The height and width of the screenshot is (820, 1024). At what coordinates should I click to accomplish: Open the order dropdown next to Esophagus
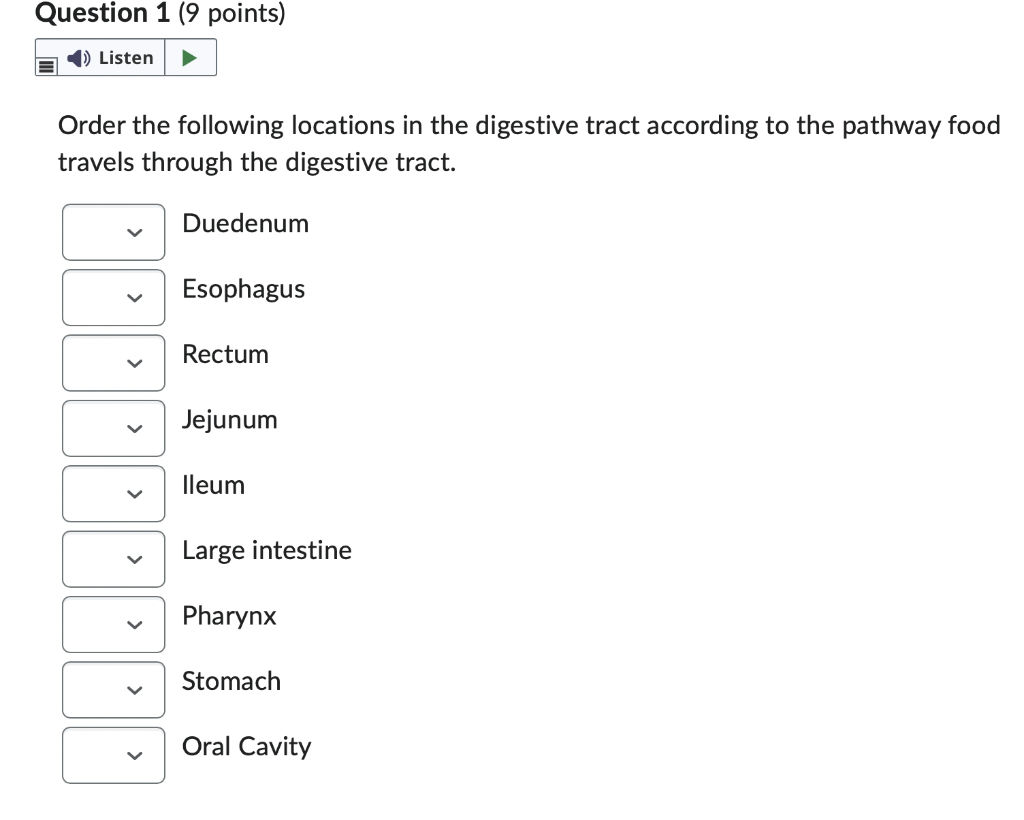point(113,297)
